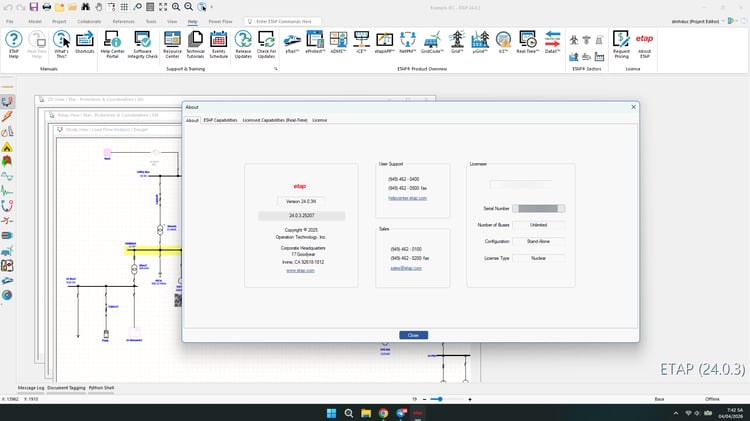The width and height of the screenshot is (750, 421).
Task: Open Release Updates
Action: [243, 44]
